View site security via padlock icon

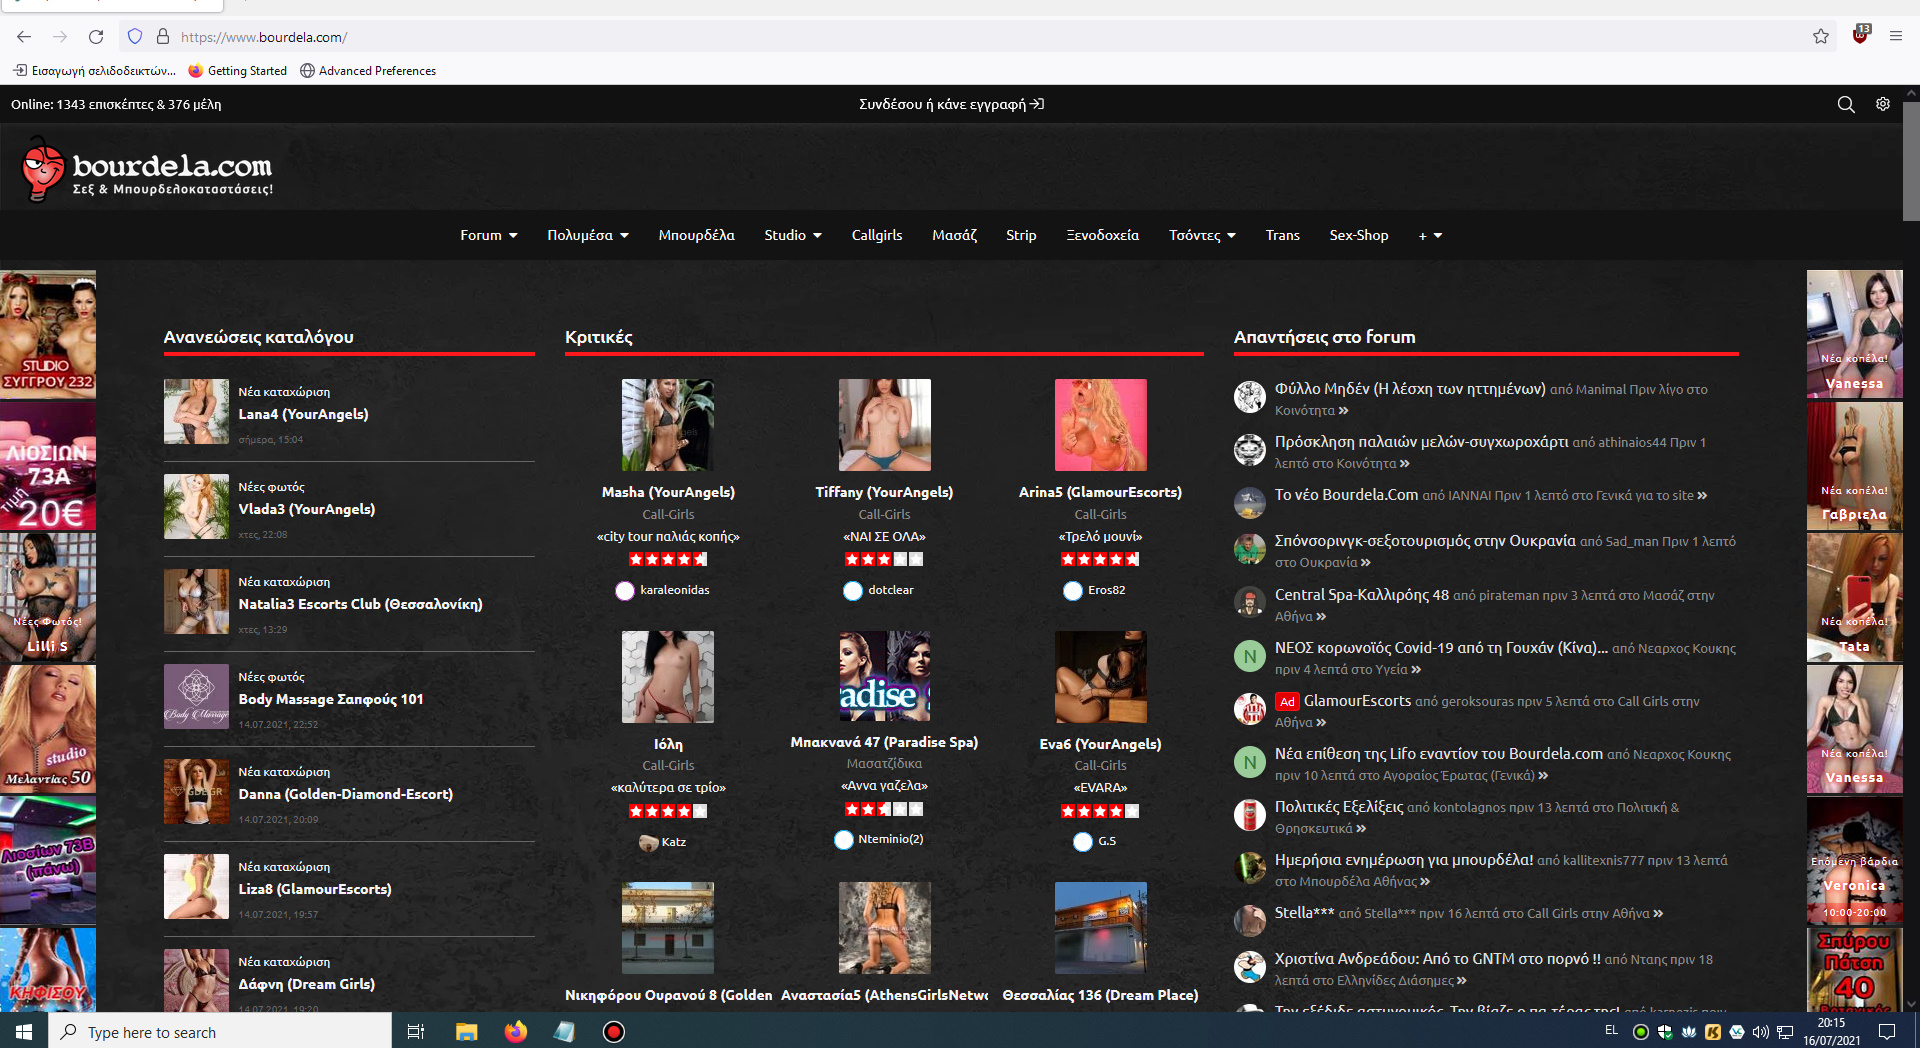[163, 37]
